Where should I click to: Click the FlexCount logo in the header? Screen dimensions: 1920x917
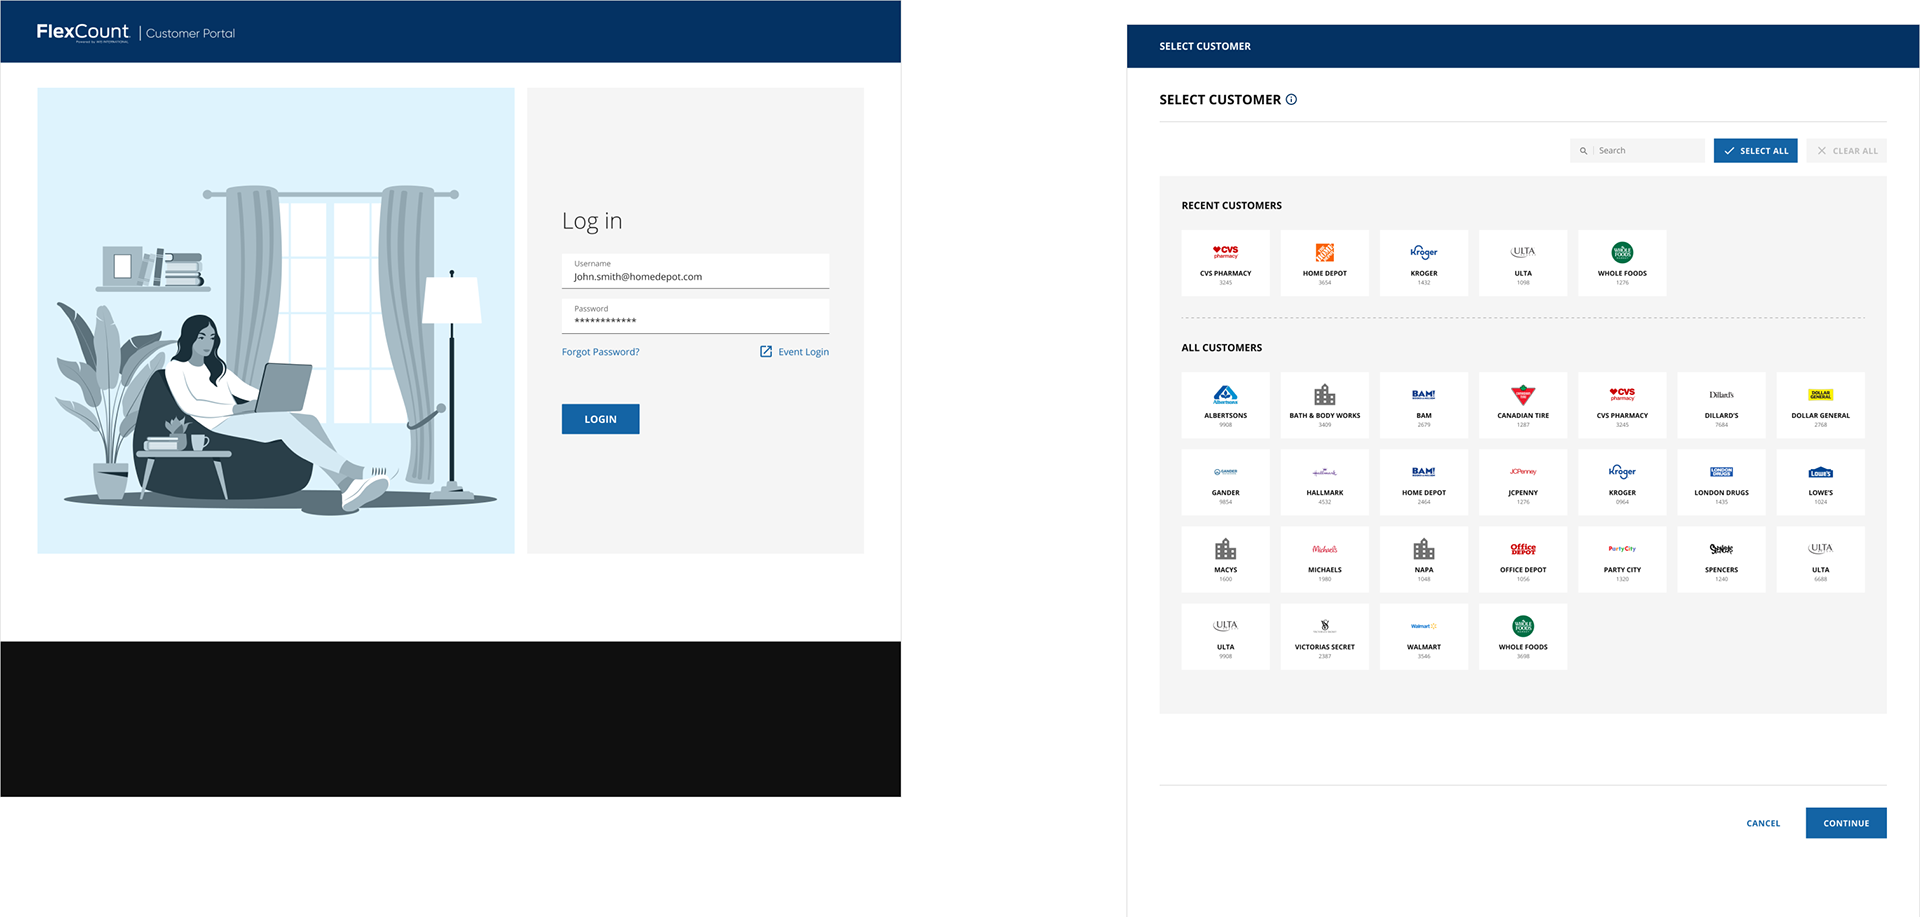(x=83, y=32)
